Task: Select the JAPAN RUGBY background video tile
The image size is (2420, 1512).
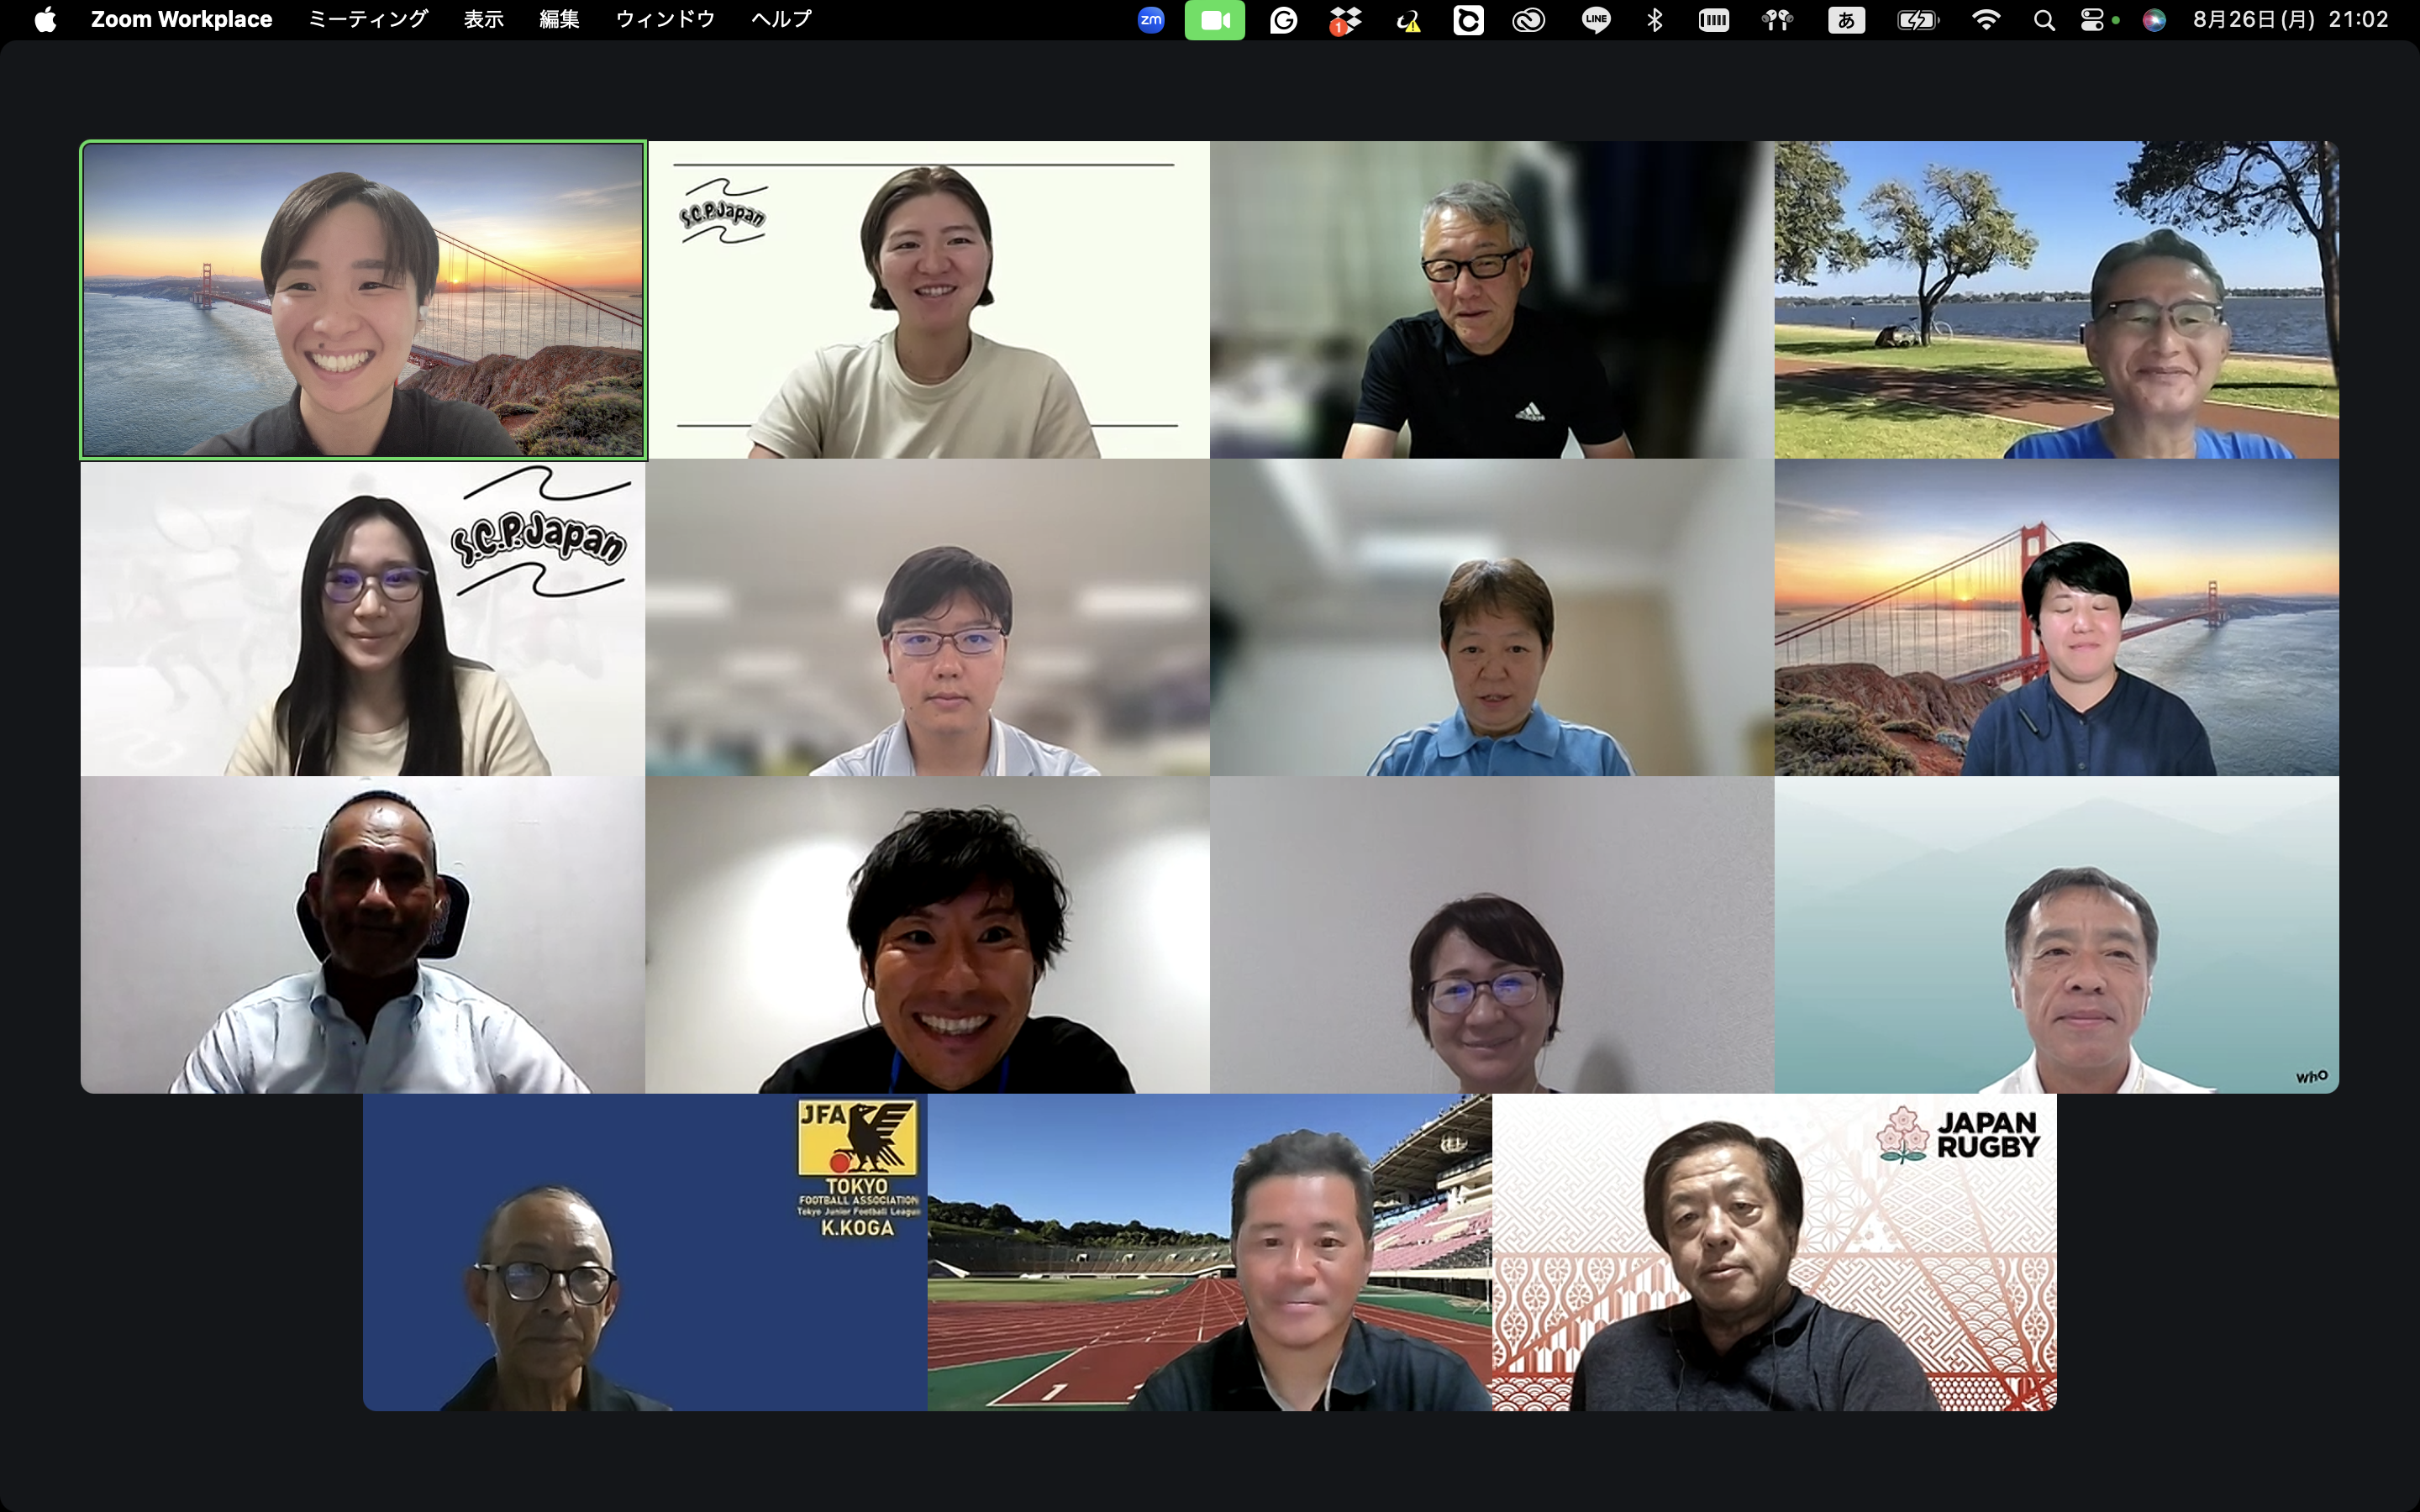Action: (x=1774, y=1252)
